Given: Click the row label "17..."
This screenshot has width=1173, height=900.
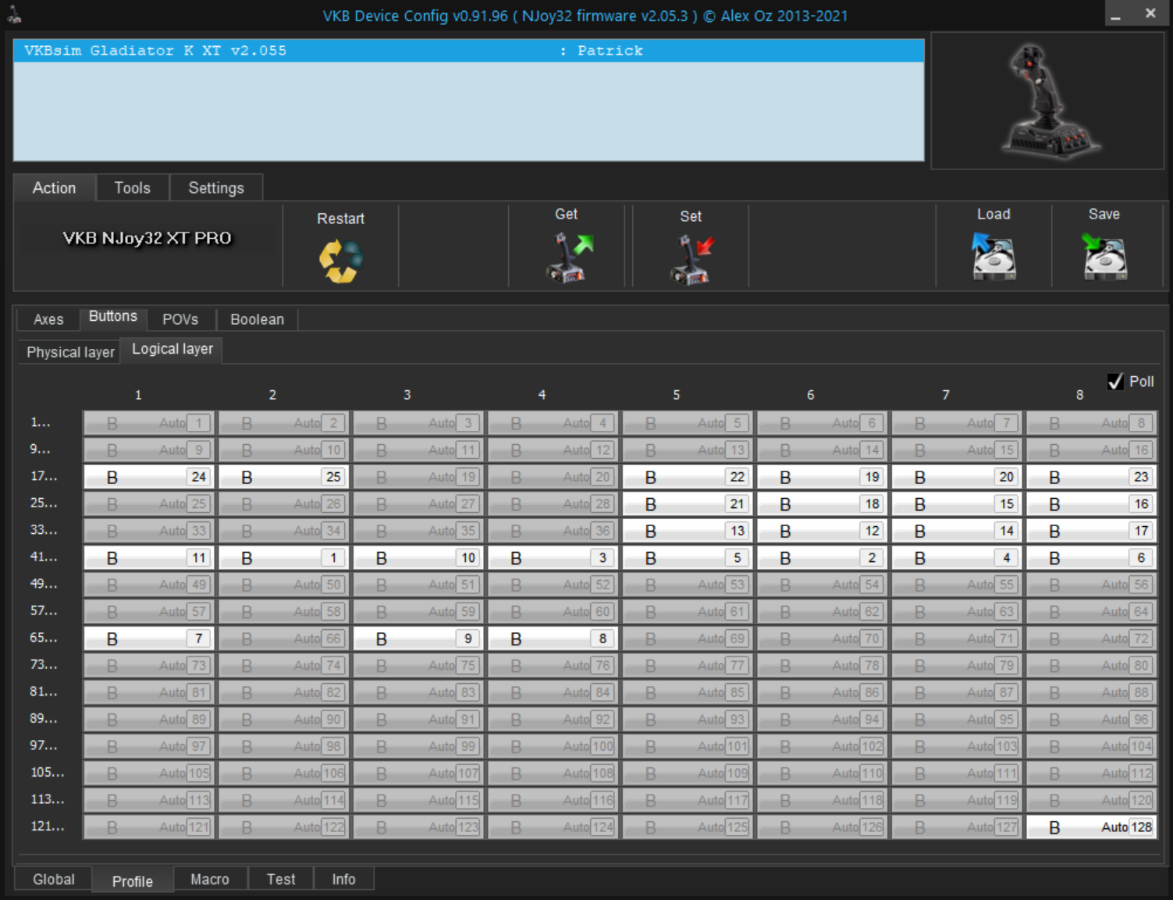Looking at the screenshot, I should point(43,477).
